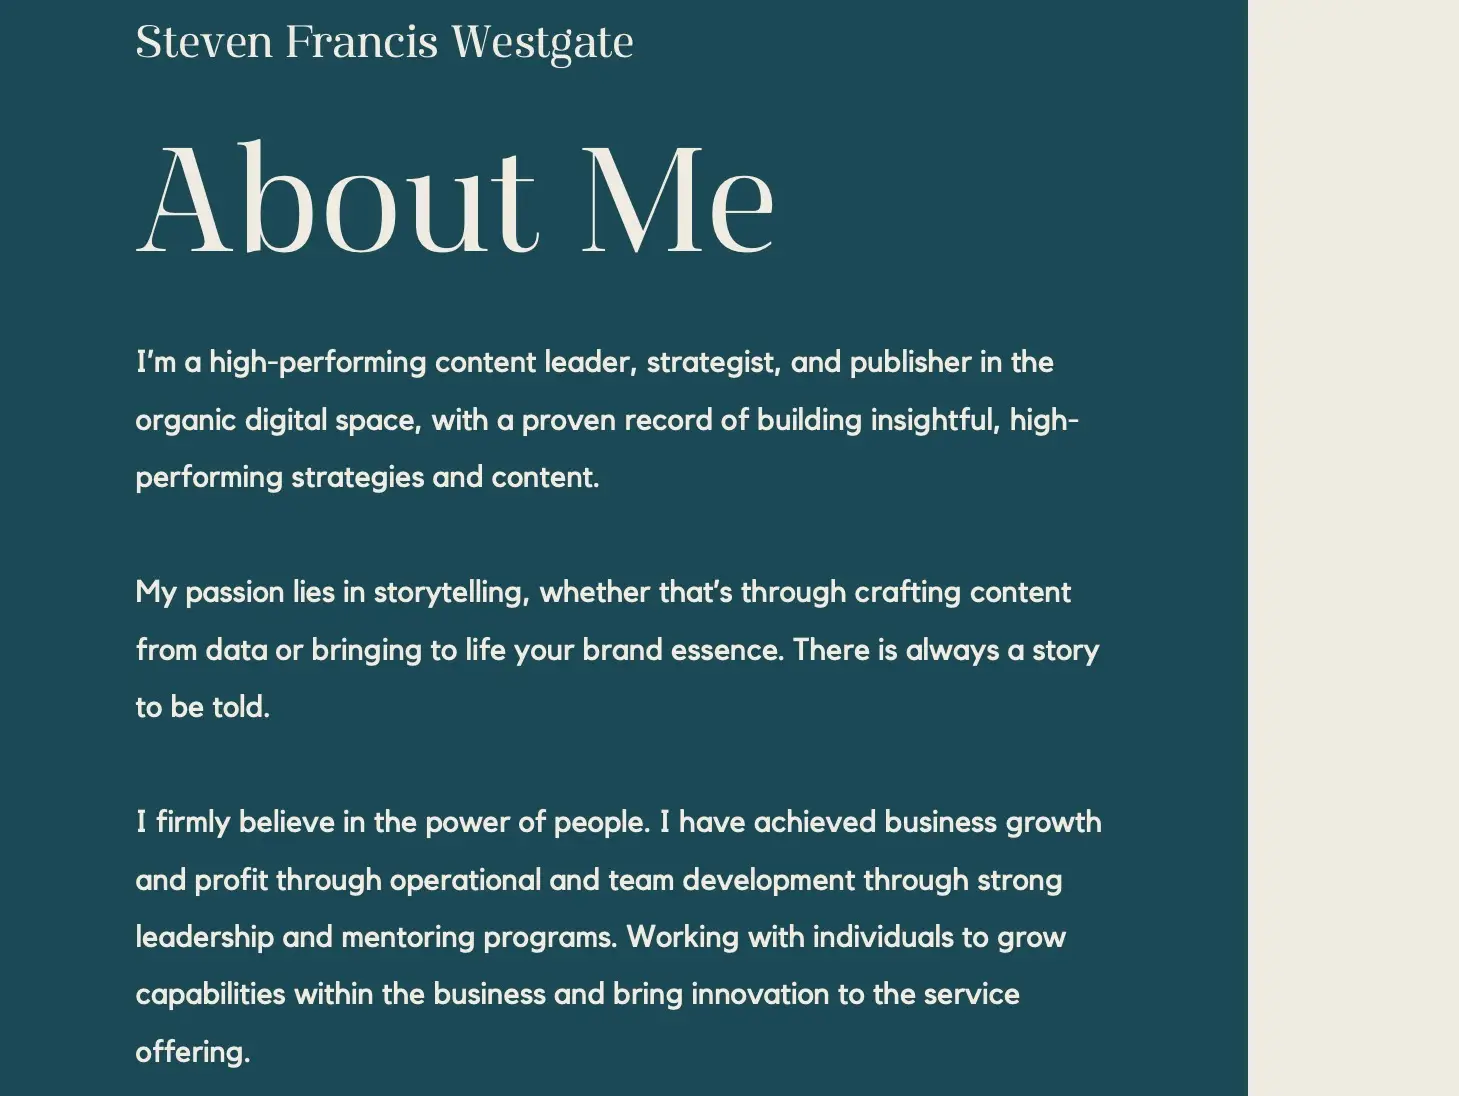Click the line starting organic digital space
The width and height of the screenshot is (1459, 1096).
coord(607,420)
